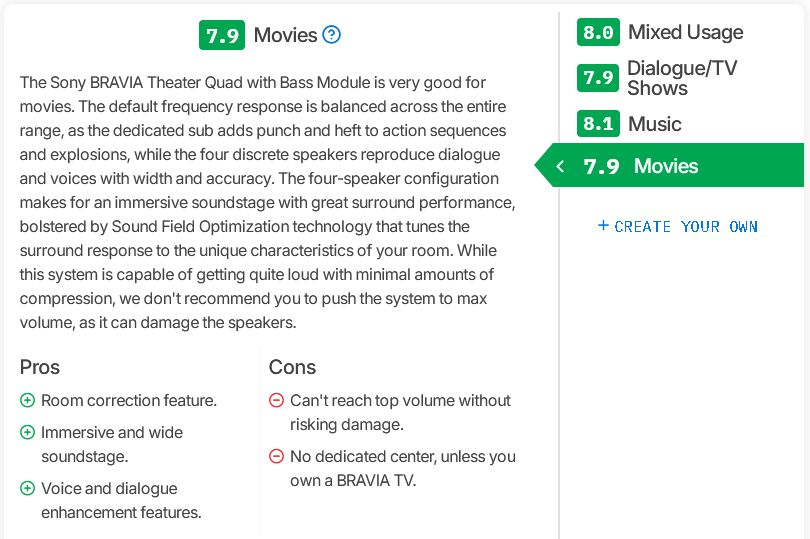Image resolution: width=810 pixels, height=539 pixels.
Task: Click the 8.1 Music score badge
Action: pyautogui.click(x=598, y=124)
